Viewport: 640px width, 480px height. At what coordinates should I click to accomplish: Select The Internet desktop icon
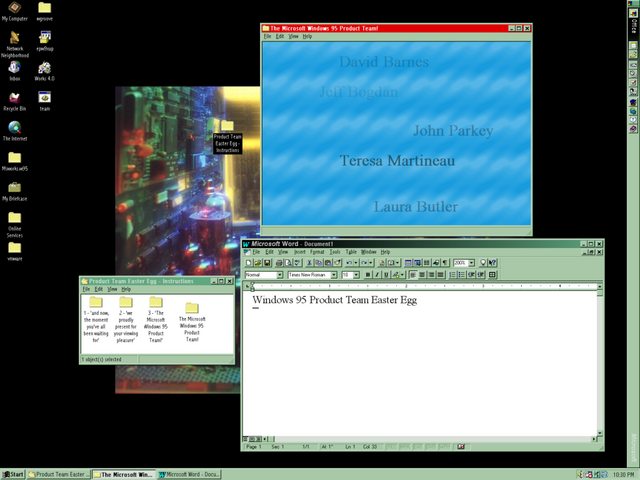15,131
